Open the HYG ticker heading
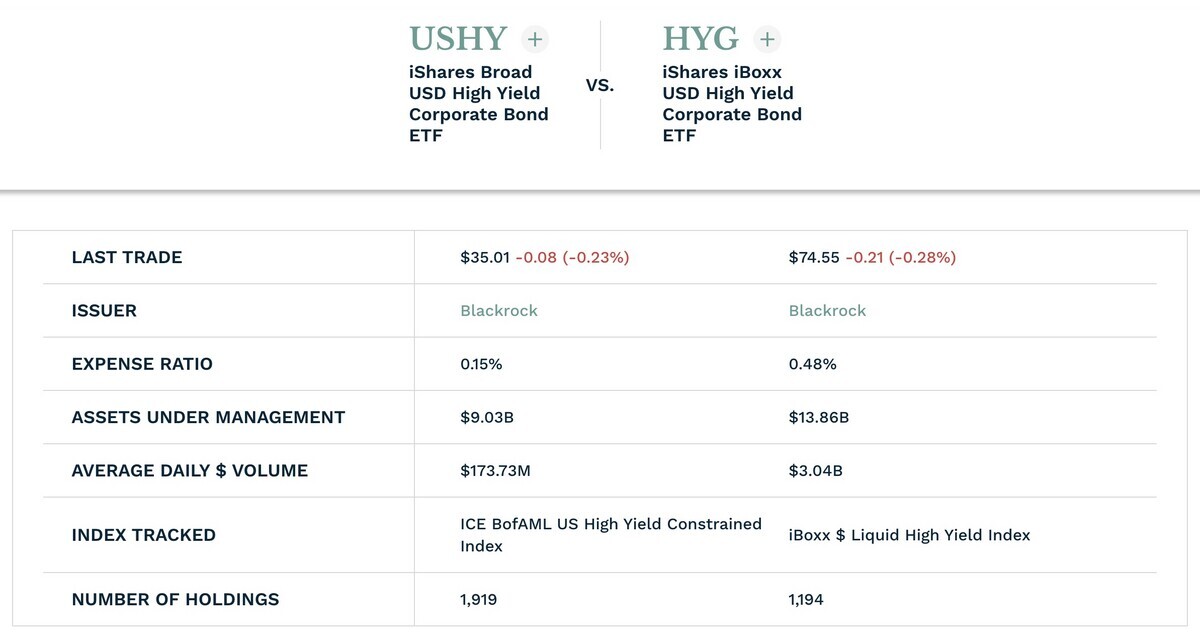Screen dimensions: 1200x644 tap(701, 39)
